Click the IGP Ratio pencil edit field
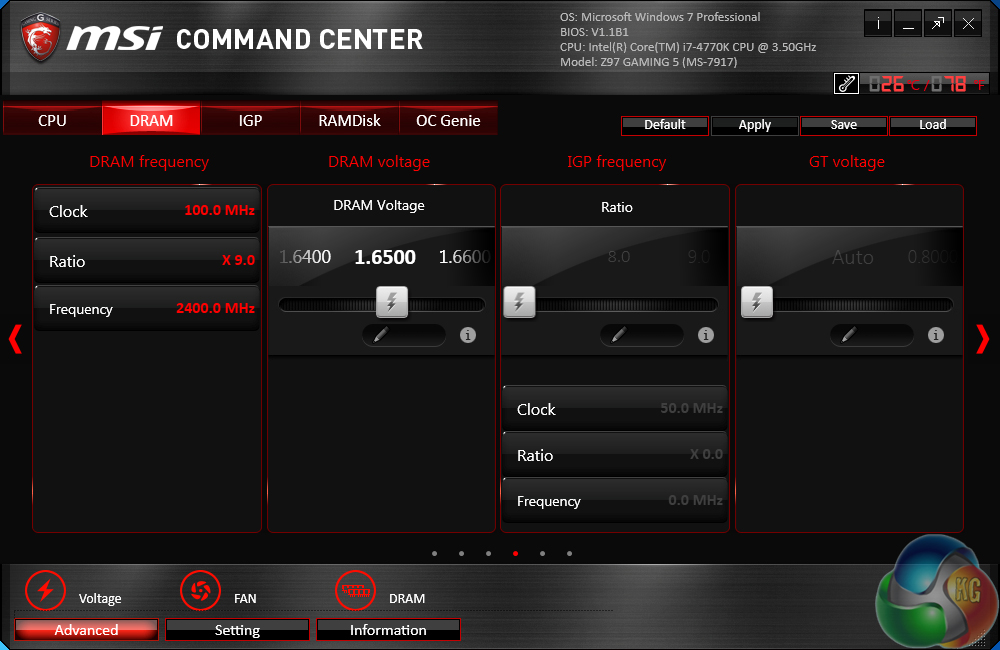The width and height of the screenshot is (1000, 650). click(x=642, y=335)
